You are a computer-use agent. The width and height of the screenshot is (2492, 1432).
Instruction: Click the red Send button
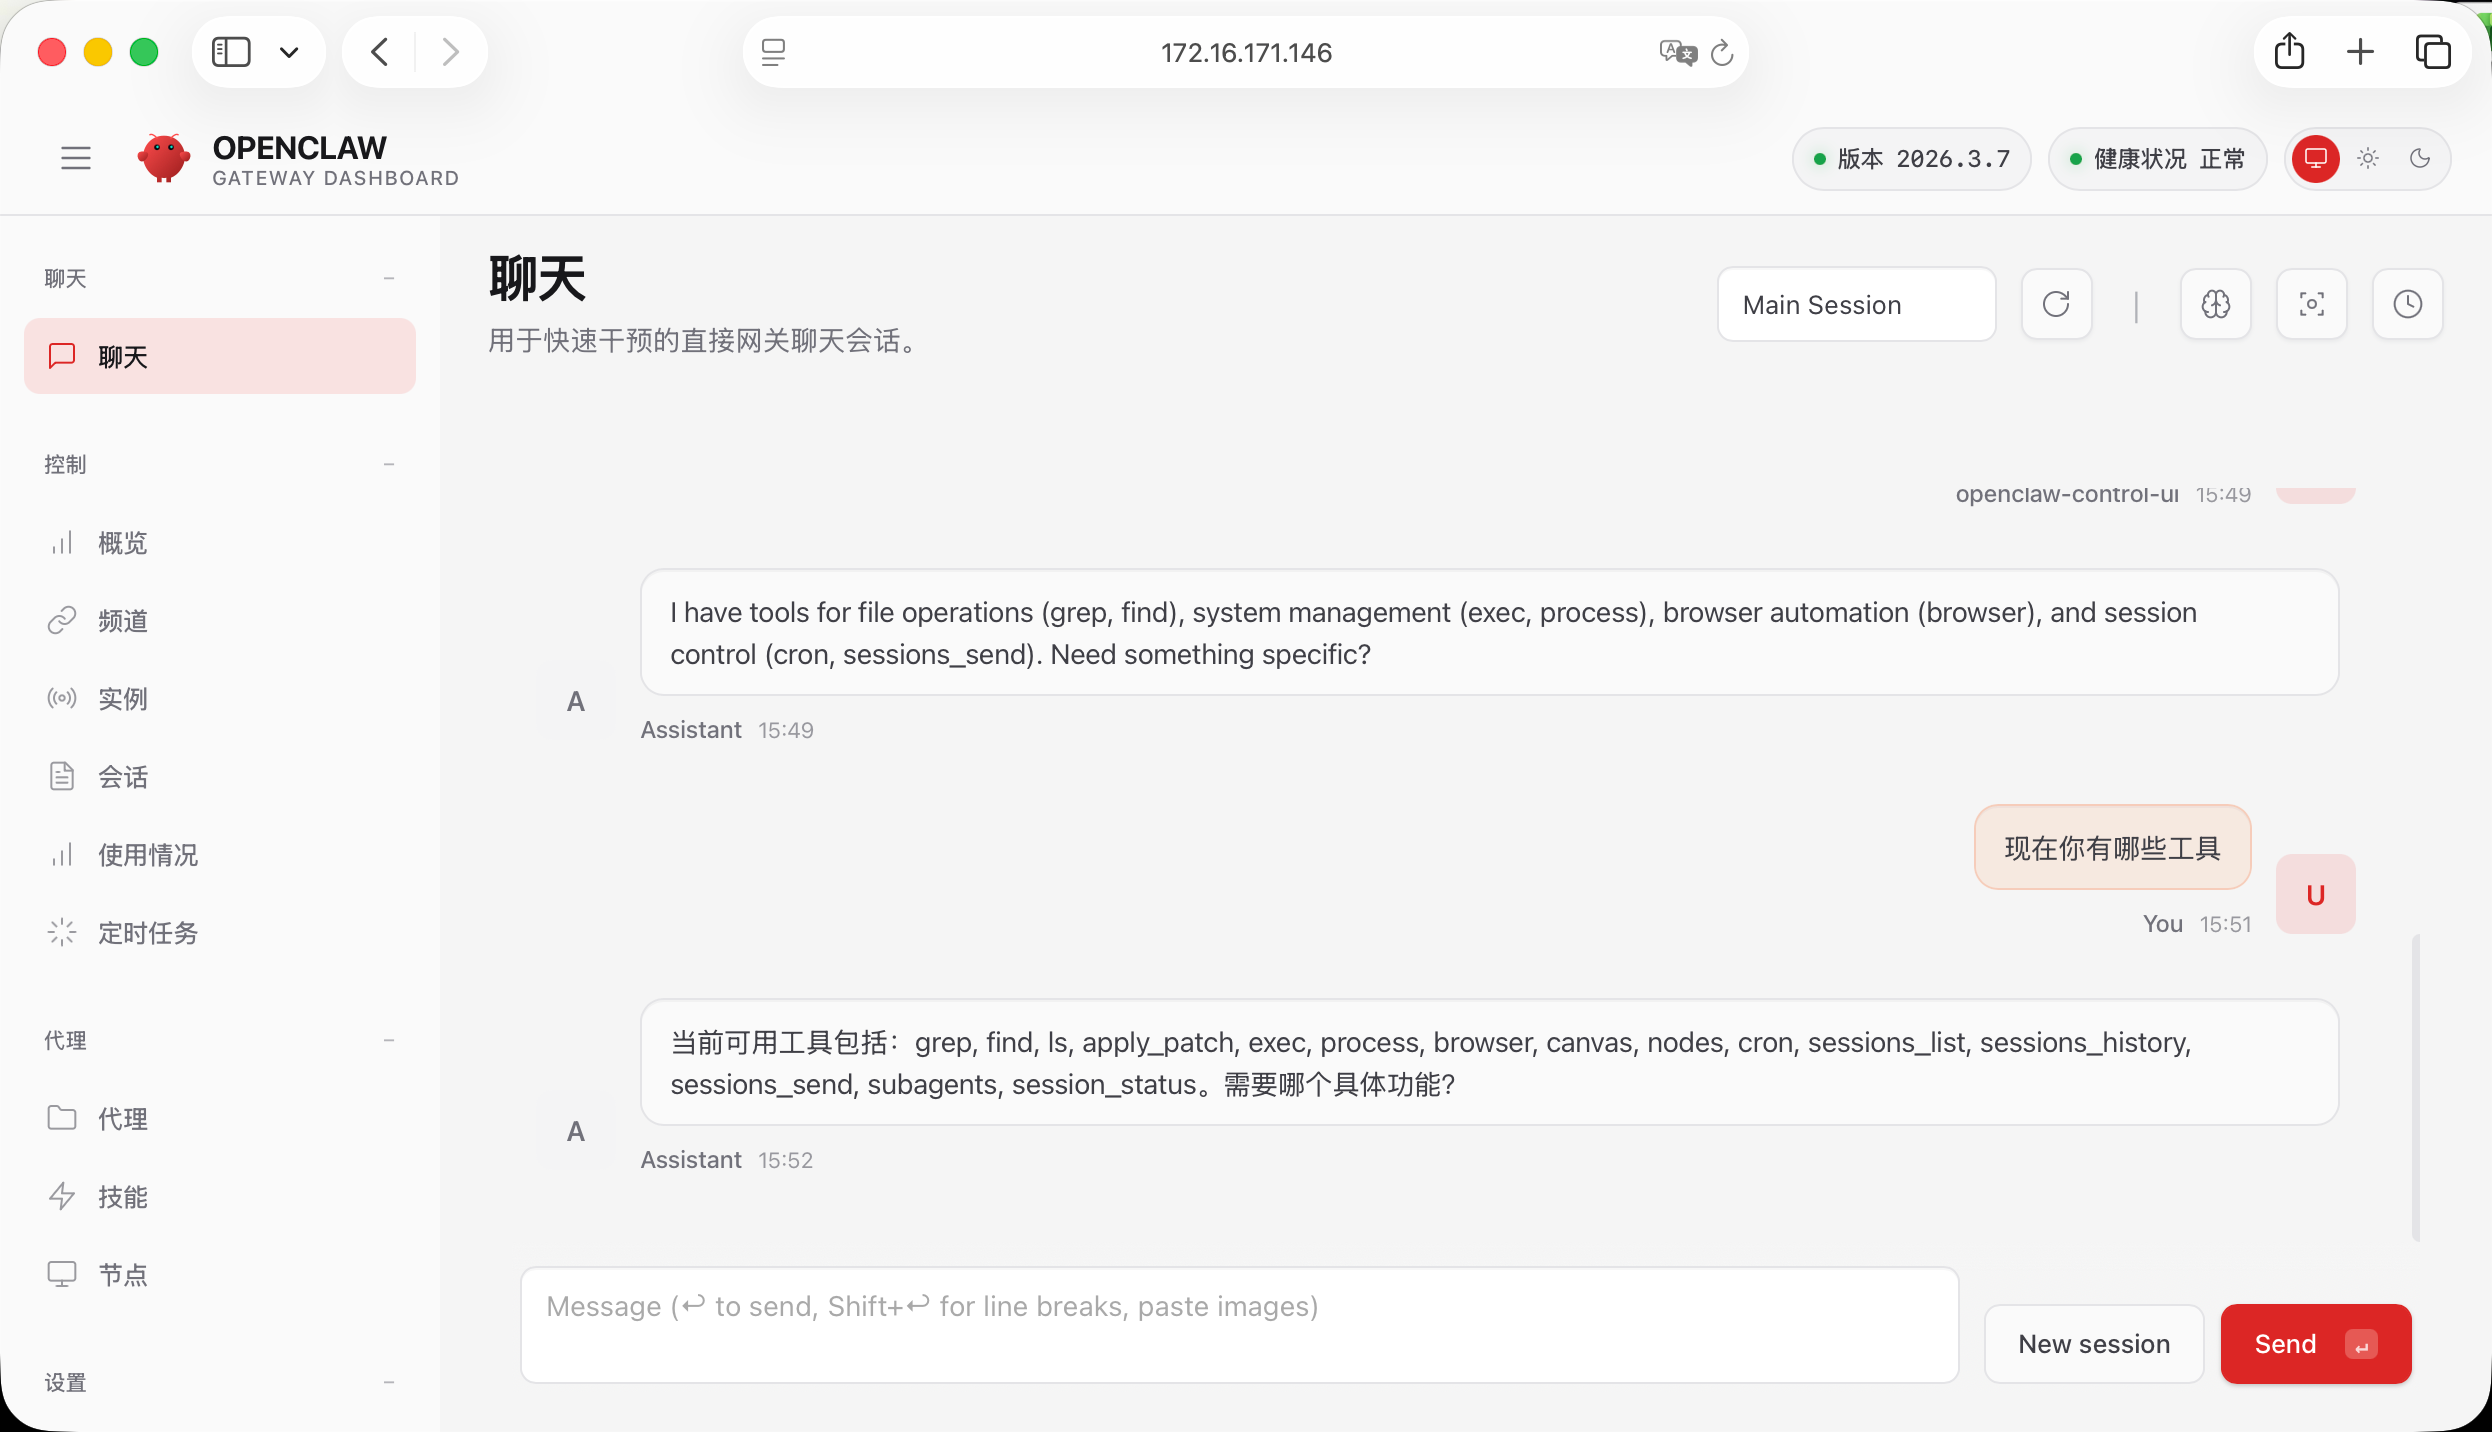coord(2314,1344)
